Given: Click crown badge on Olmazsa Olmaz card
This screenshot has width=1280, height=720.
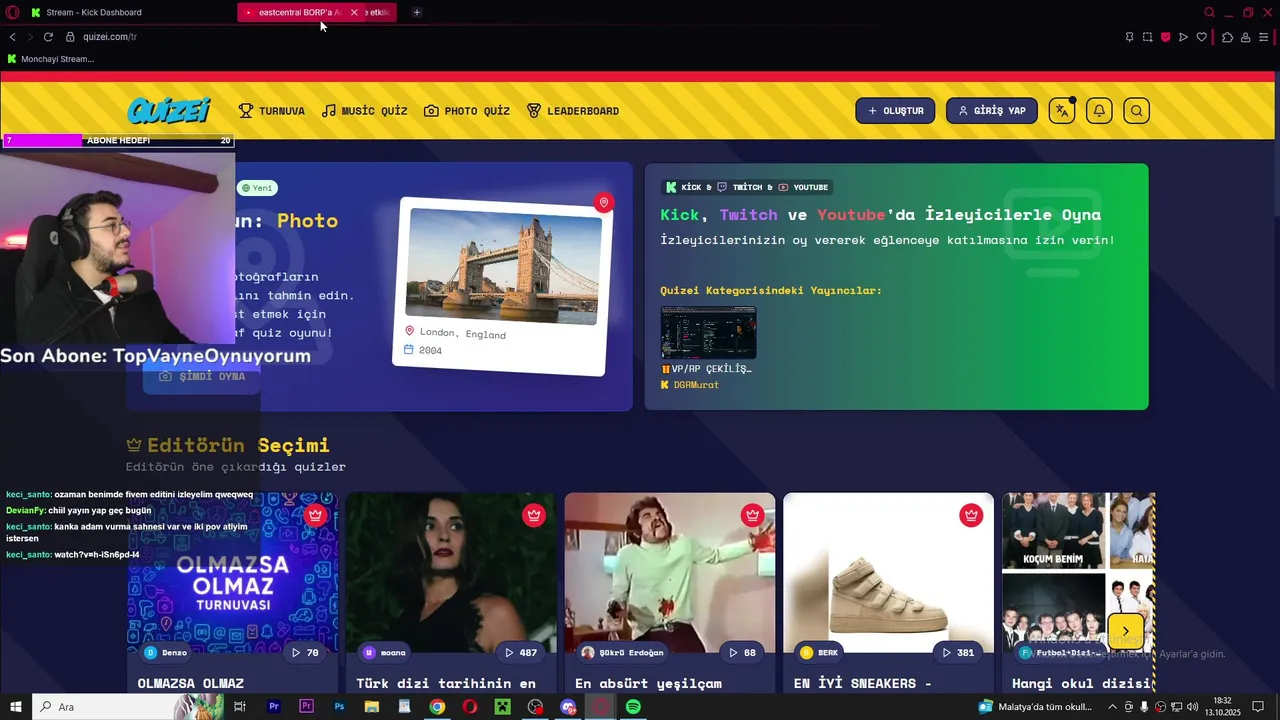Looking at the screenshot, I should click(315, 515).
